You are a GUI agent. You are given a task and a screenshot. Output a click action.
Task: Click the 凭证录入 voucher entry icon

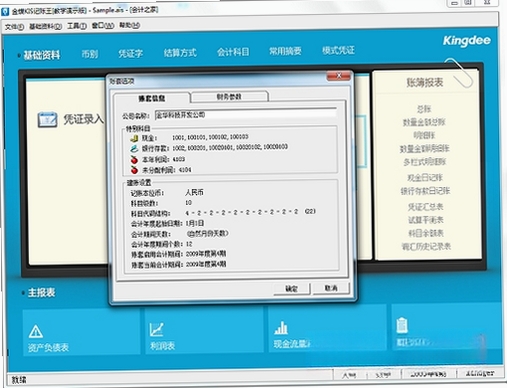click(47, 120)
